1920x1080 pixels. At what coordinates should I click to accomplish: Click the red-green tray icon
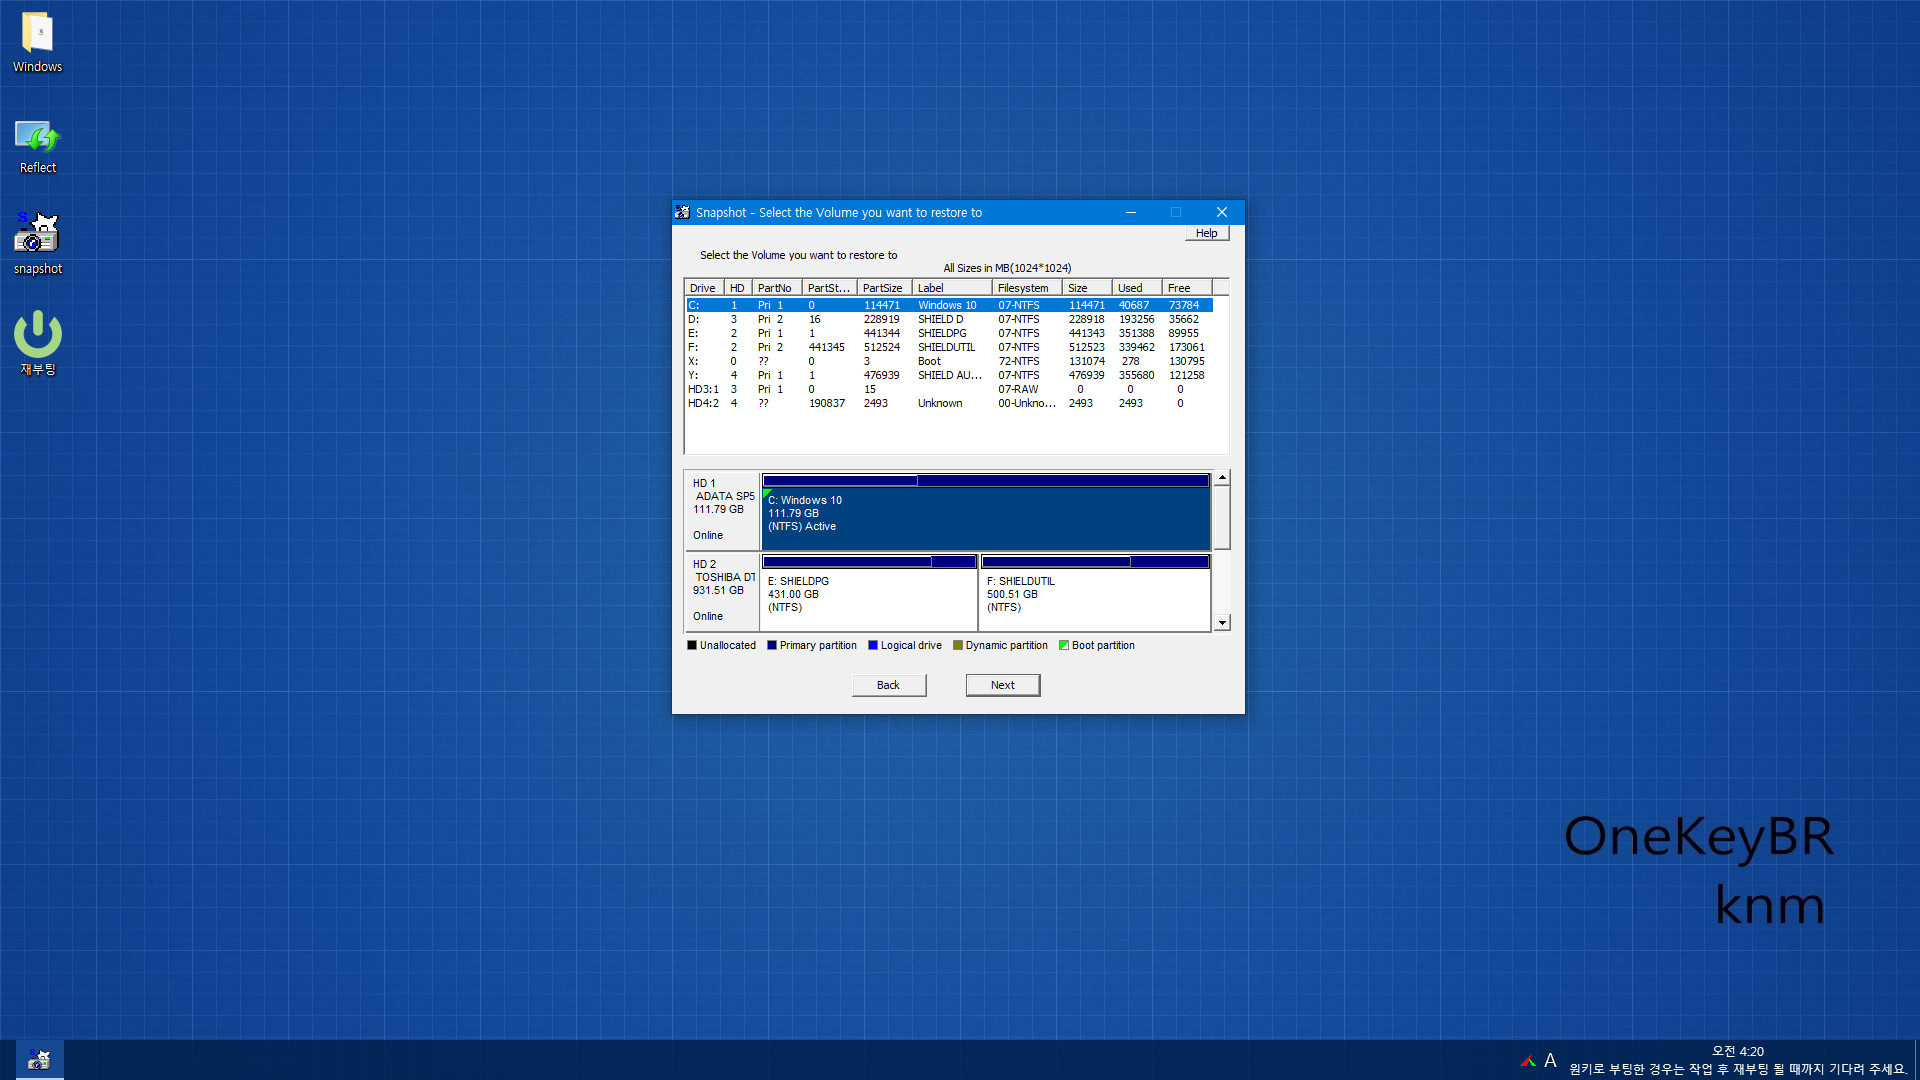coord(1528,1061)
